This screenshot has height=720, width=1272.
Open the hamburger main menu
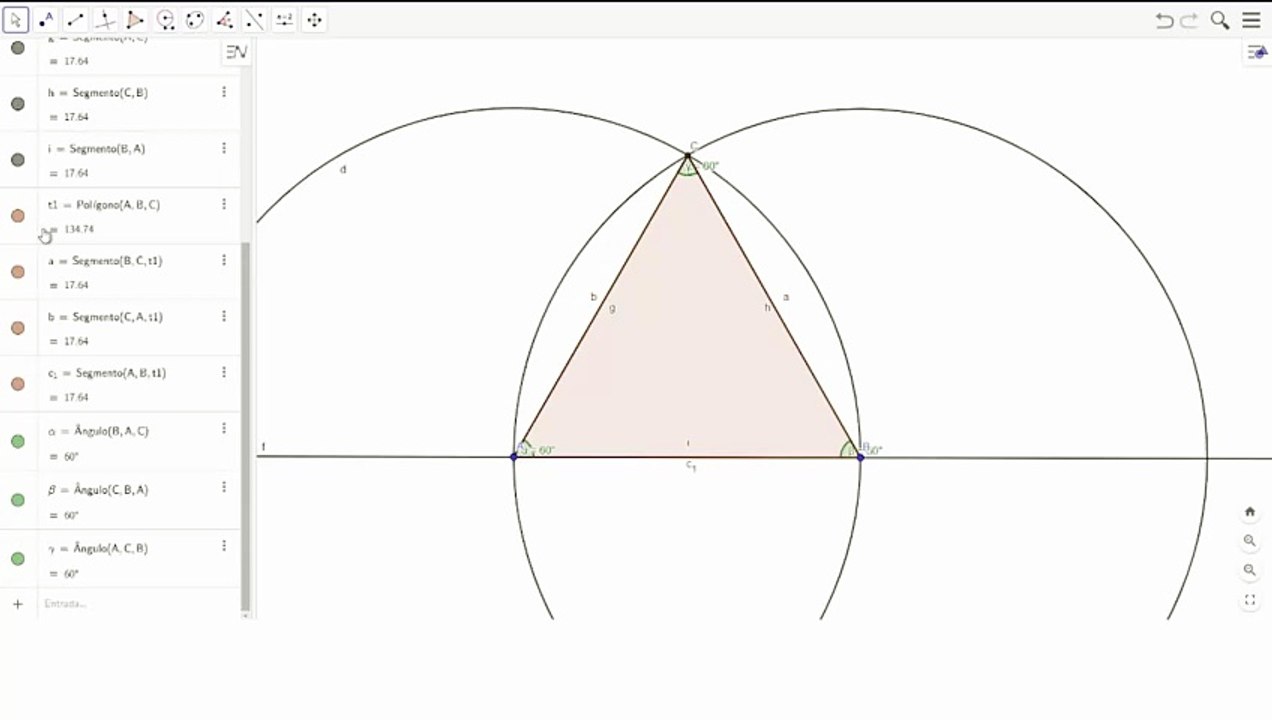pos(1251,20)
